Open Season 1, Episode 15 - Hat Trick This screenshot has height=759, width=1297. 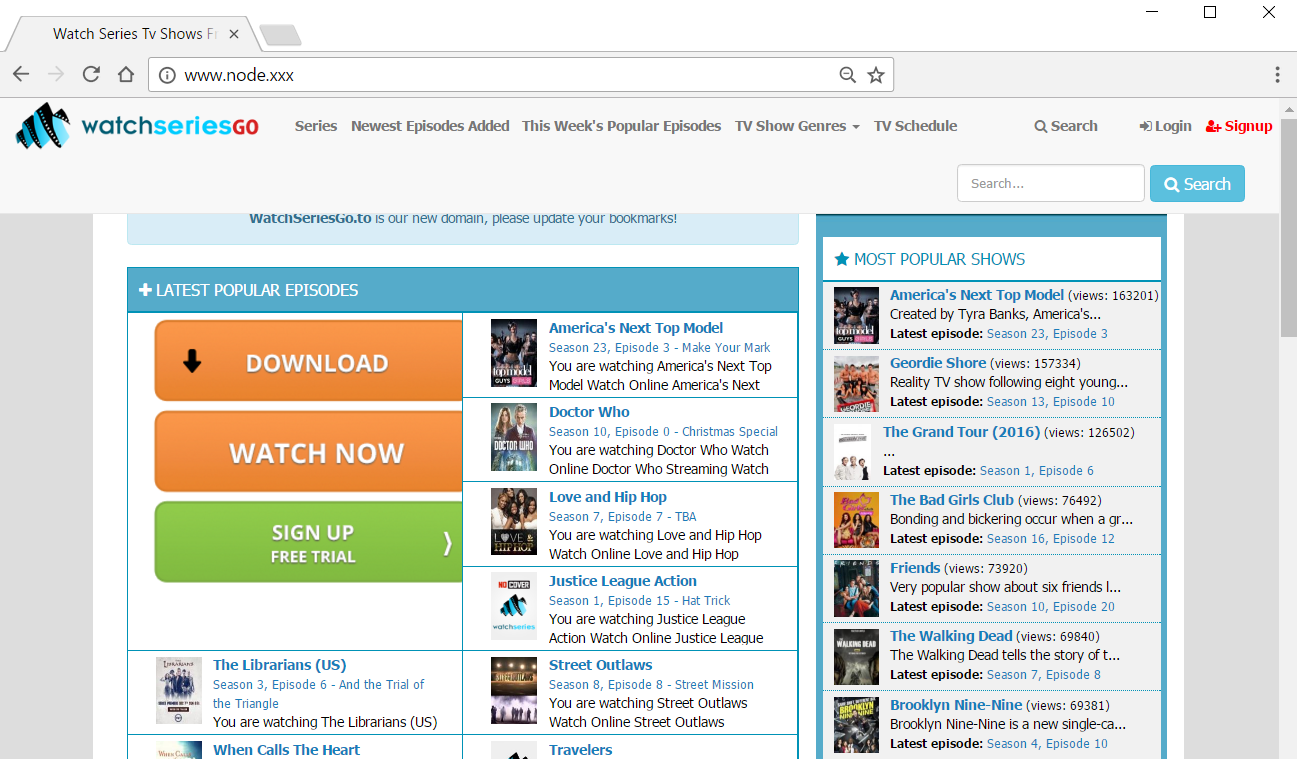(639, 600)
